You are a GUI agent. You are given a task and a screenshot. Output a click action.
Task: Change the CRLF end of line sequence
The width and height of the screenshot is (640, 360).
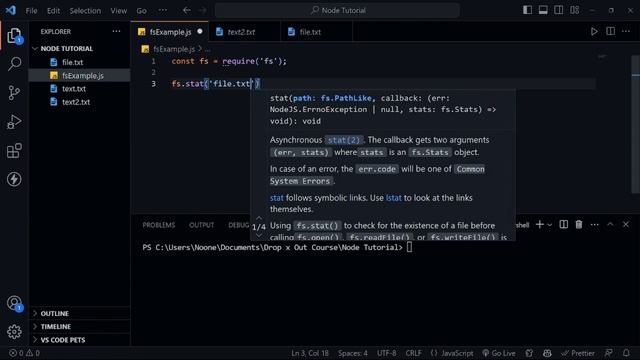[413, 353]
